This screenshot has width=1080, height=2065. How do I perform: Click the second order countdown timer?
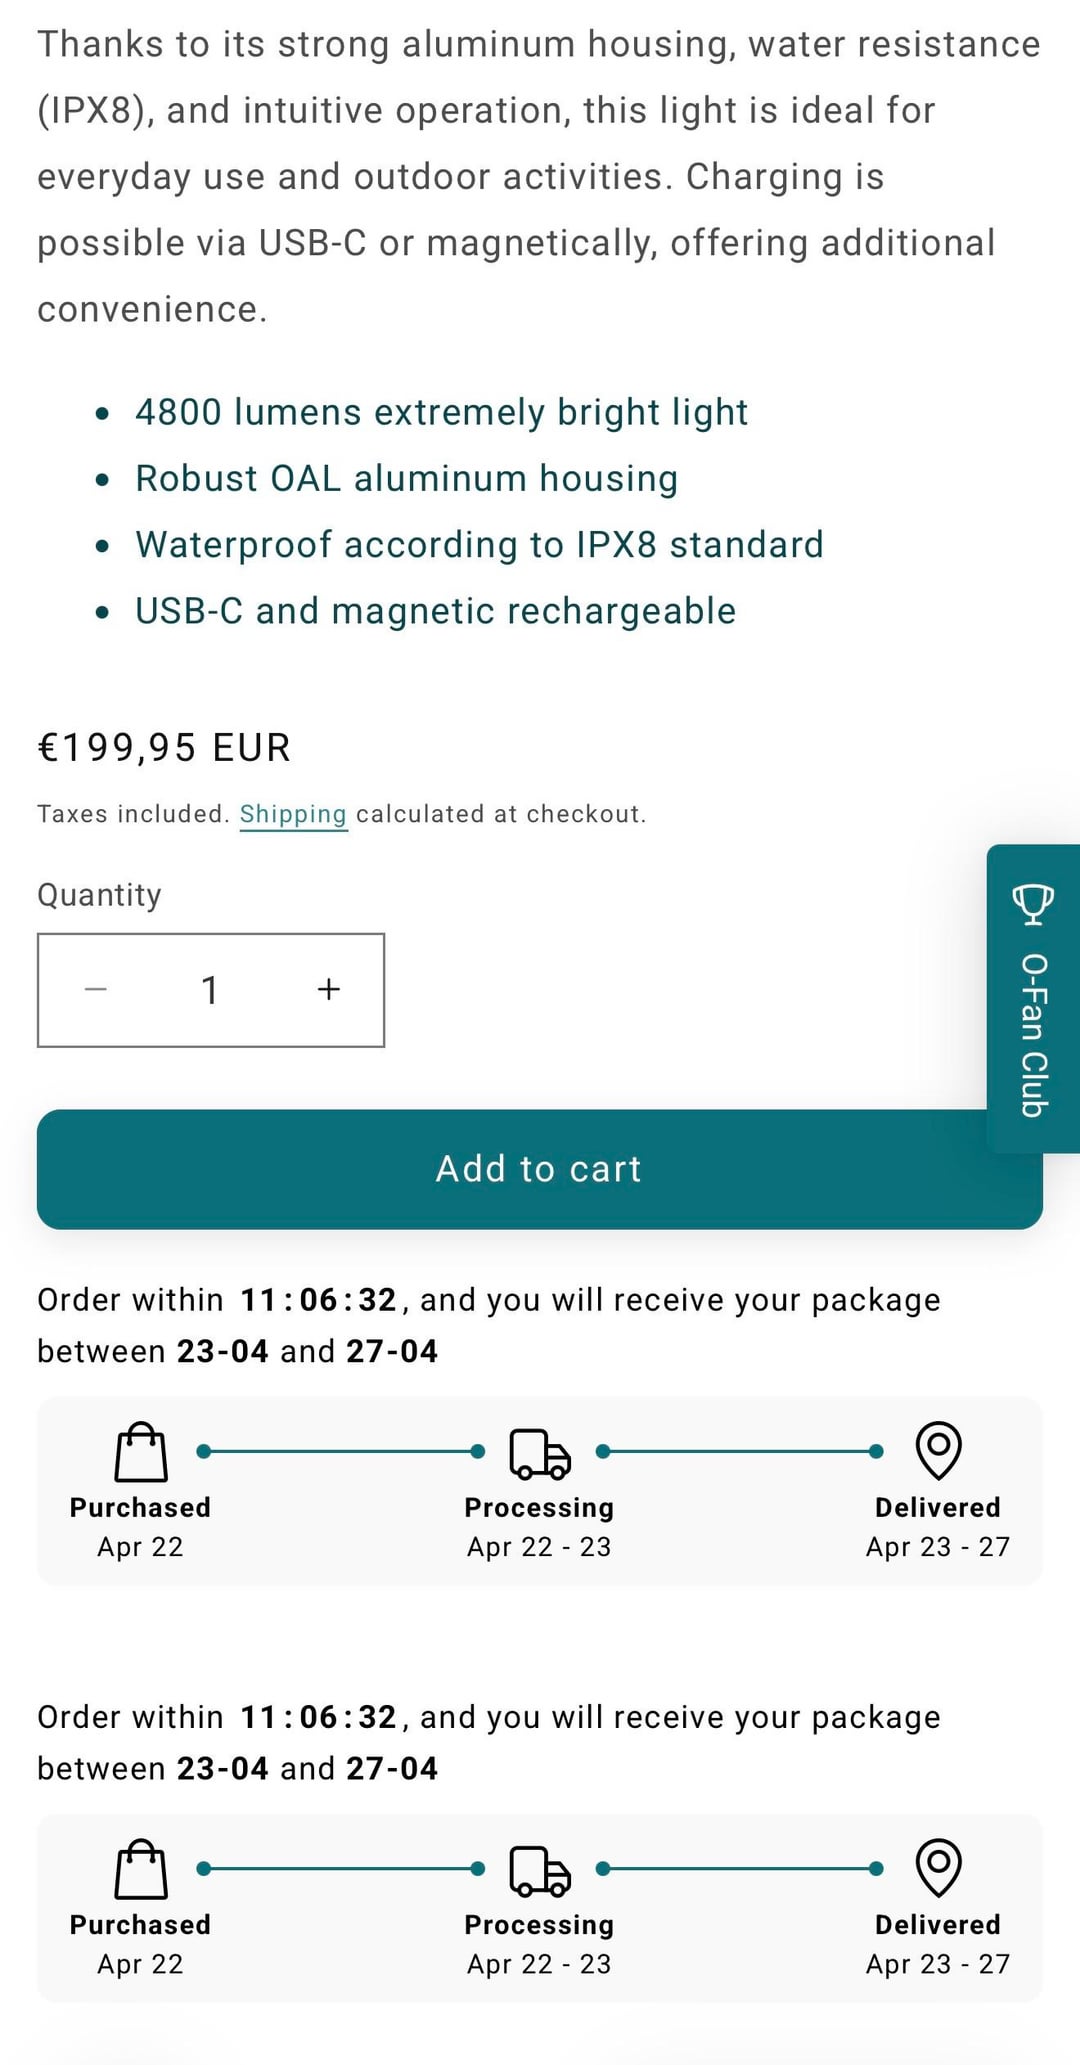pyautogui.click(x=318, y=1717)
